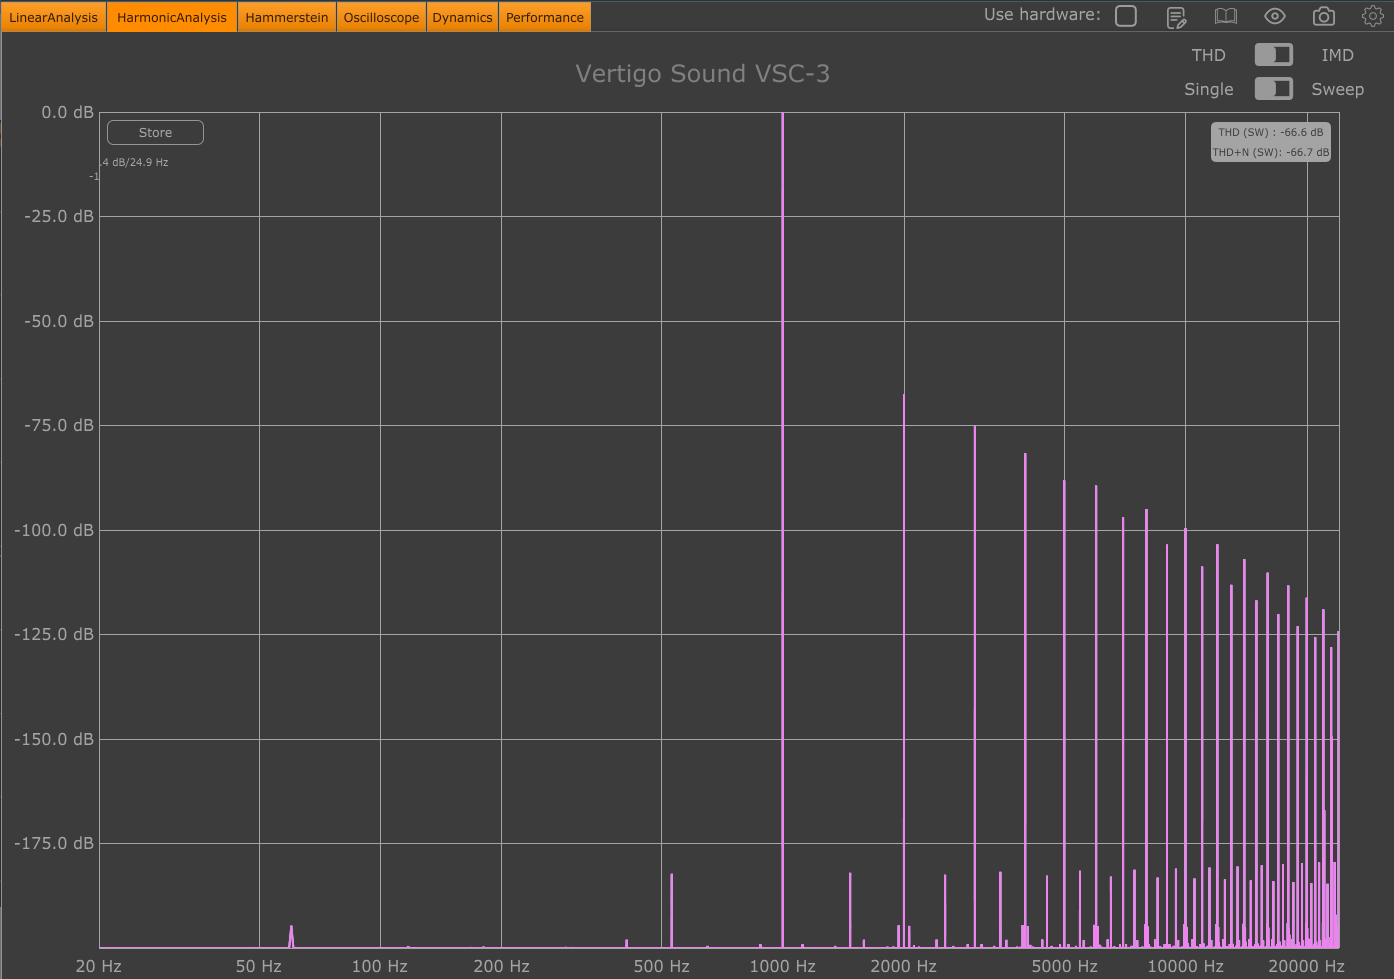The width and height of the screenshot is (1394, 979).
Task: Click the 2000 Hz axis label
Action: [x=904, y=966]
